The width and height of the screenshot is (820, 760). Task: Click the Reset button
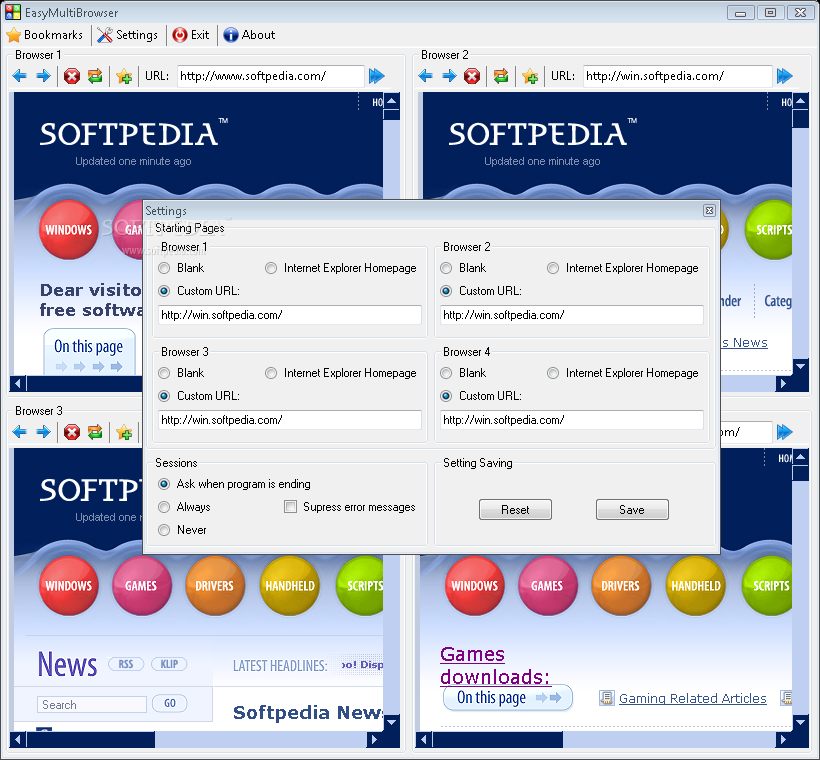tap(515, 509)
